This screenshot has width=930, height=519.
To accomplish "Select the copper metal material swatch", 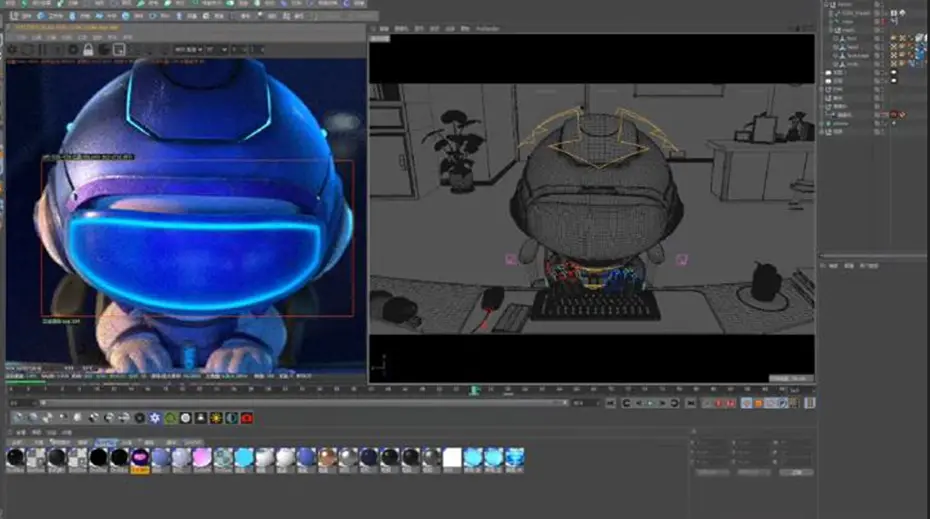I will (327, 458).
